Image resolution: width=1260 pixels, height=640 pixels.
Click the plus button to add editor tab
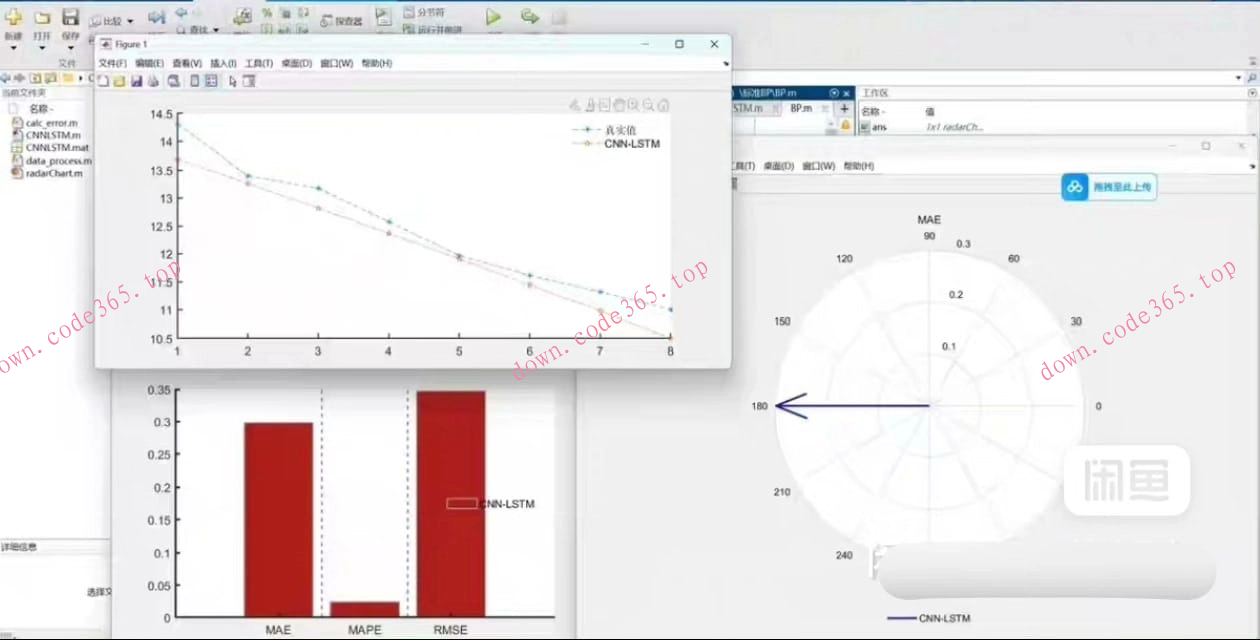coord(844,108)
